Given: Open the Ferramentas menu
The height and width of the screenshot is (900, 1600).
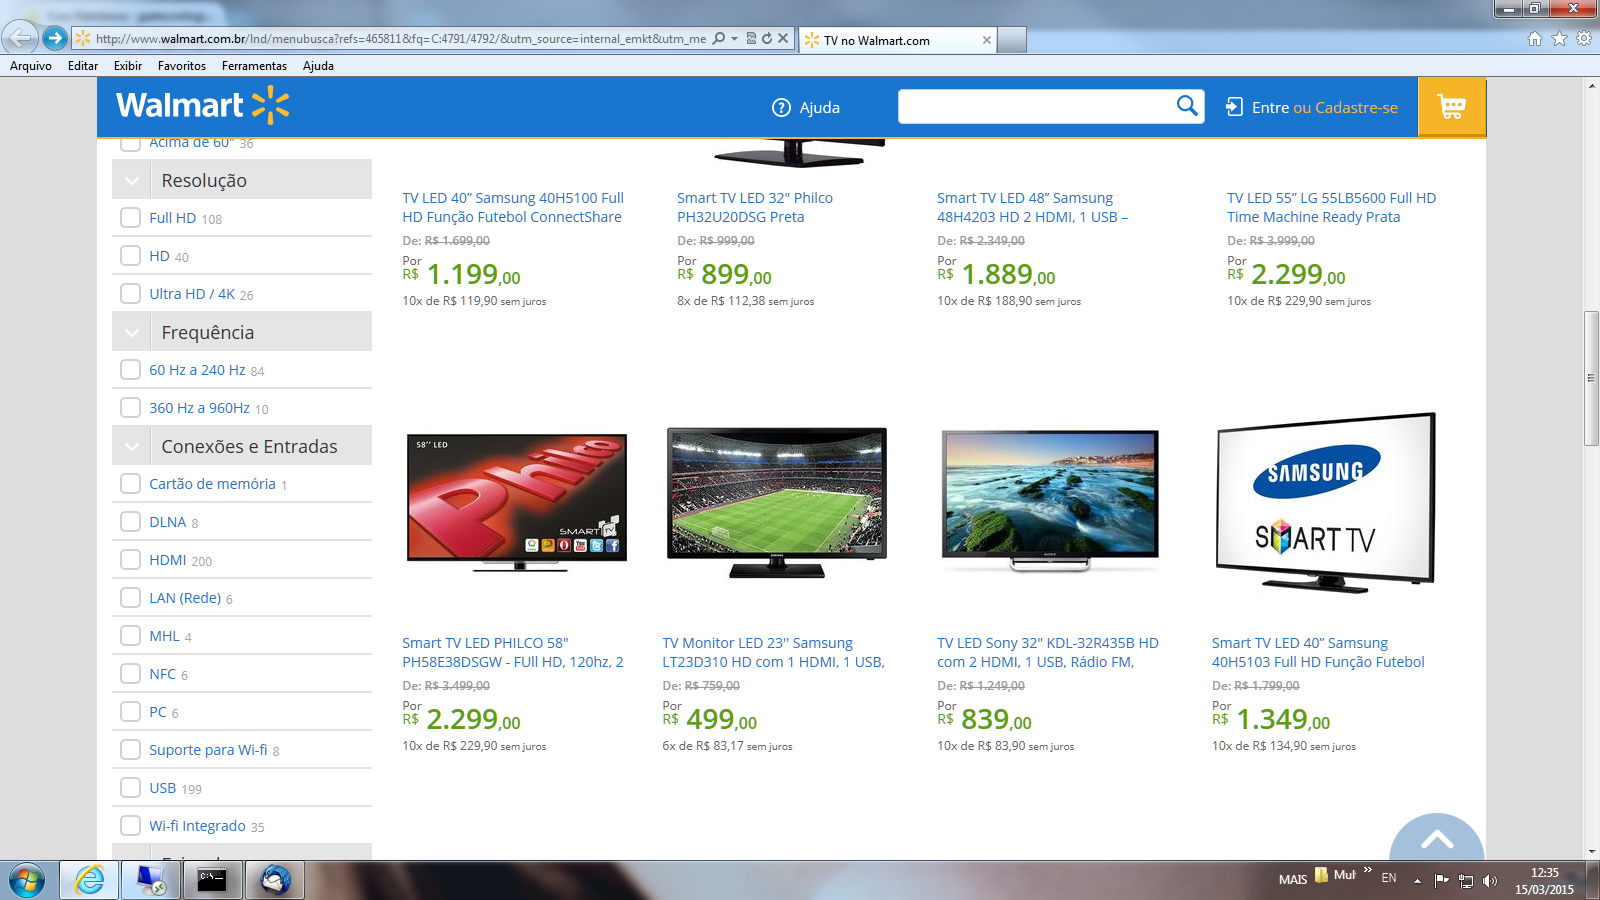Looking at the screenshot, I should tap(254, 66).
